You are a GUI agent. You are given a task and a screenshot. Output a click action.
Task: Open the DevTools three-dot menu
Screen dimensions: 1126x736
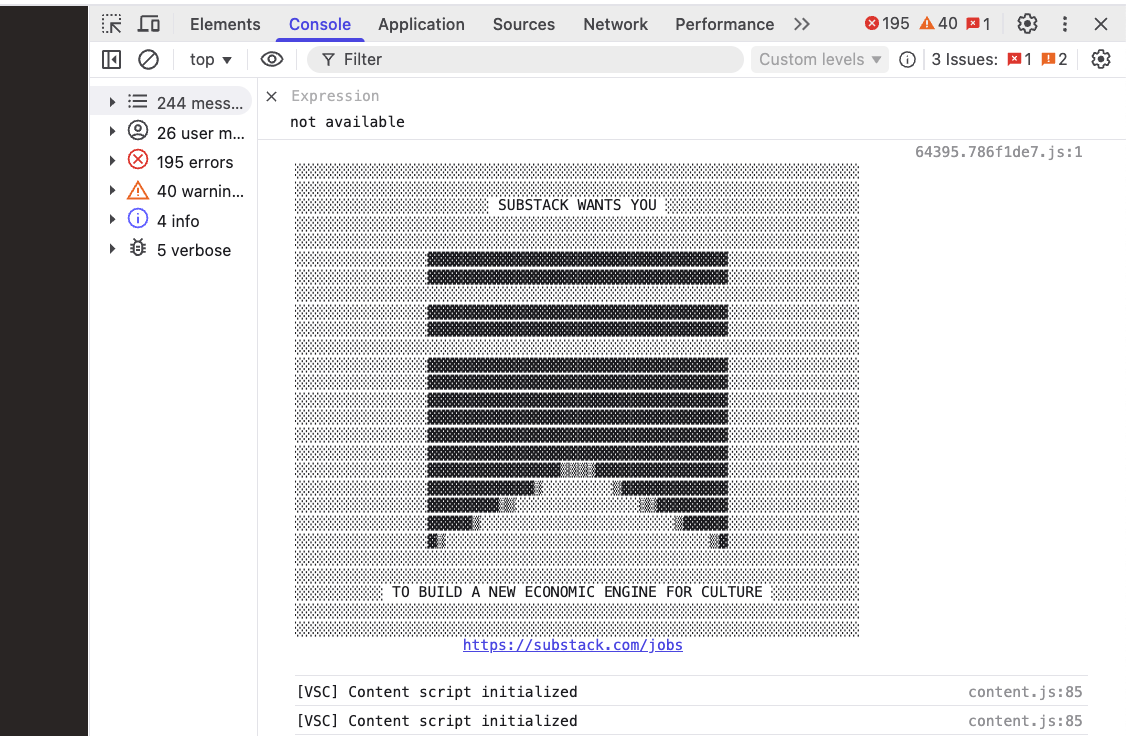pos(1064,24)
